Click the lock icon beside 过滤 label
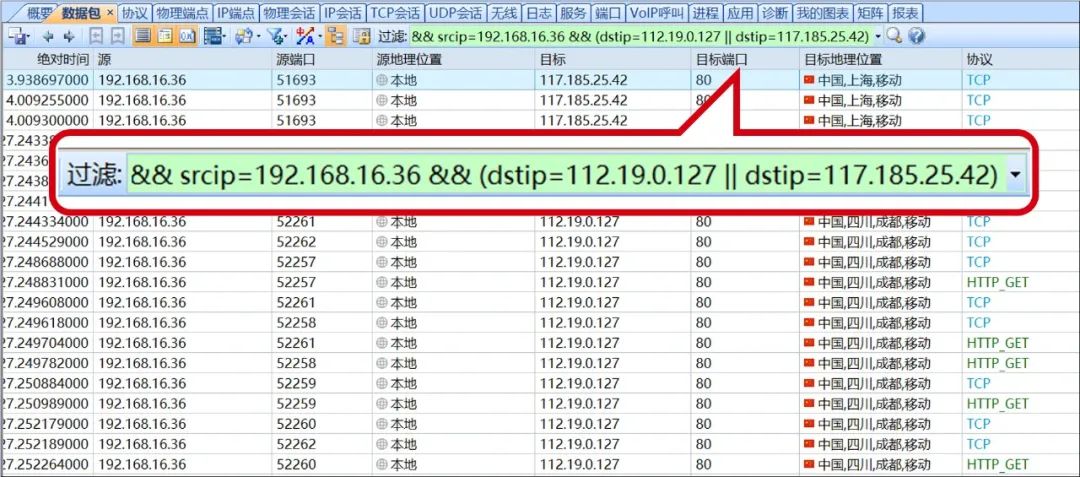This screenshot has width=1080, height=477. 361,36
